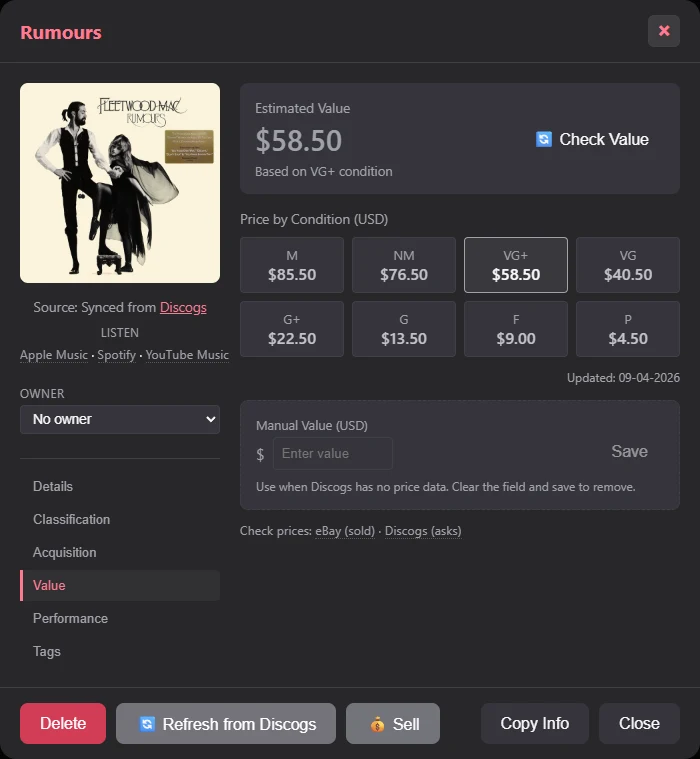Open the Spotify listen link

pos(117,355)
